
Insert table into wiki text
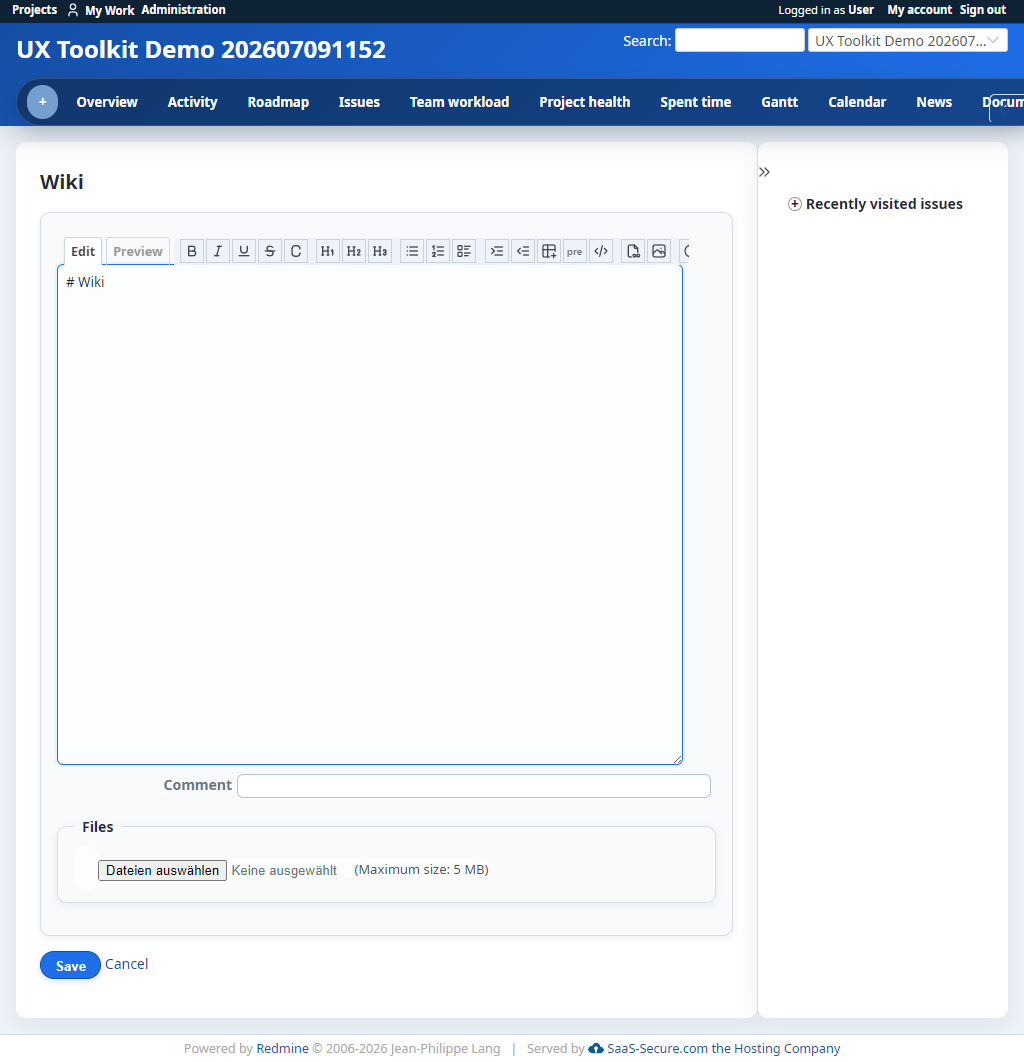point(549,251)
